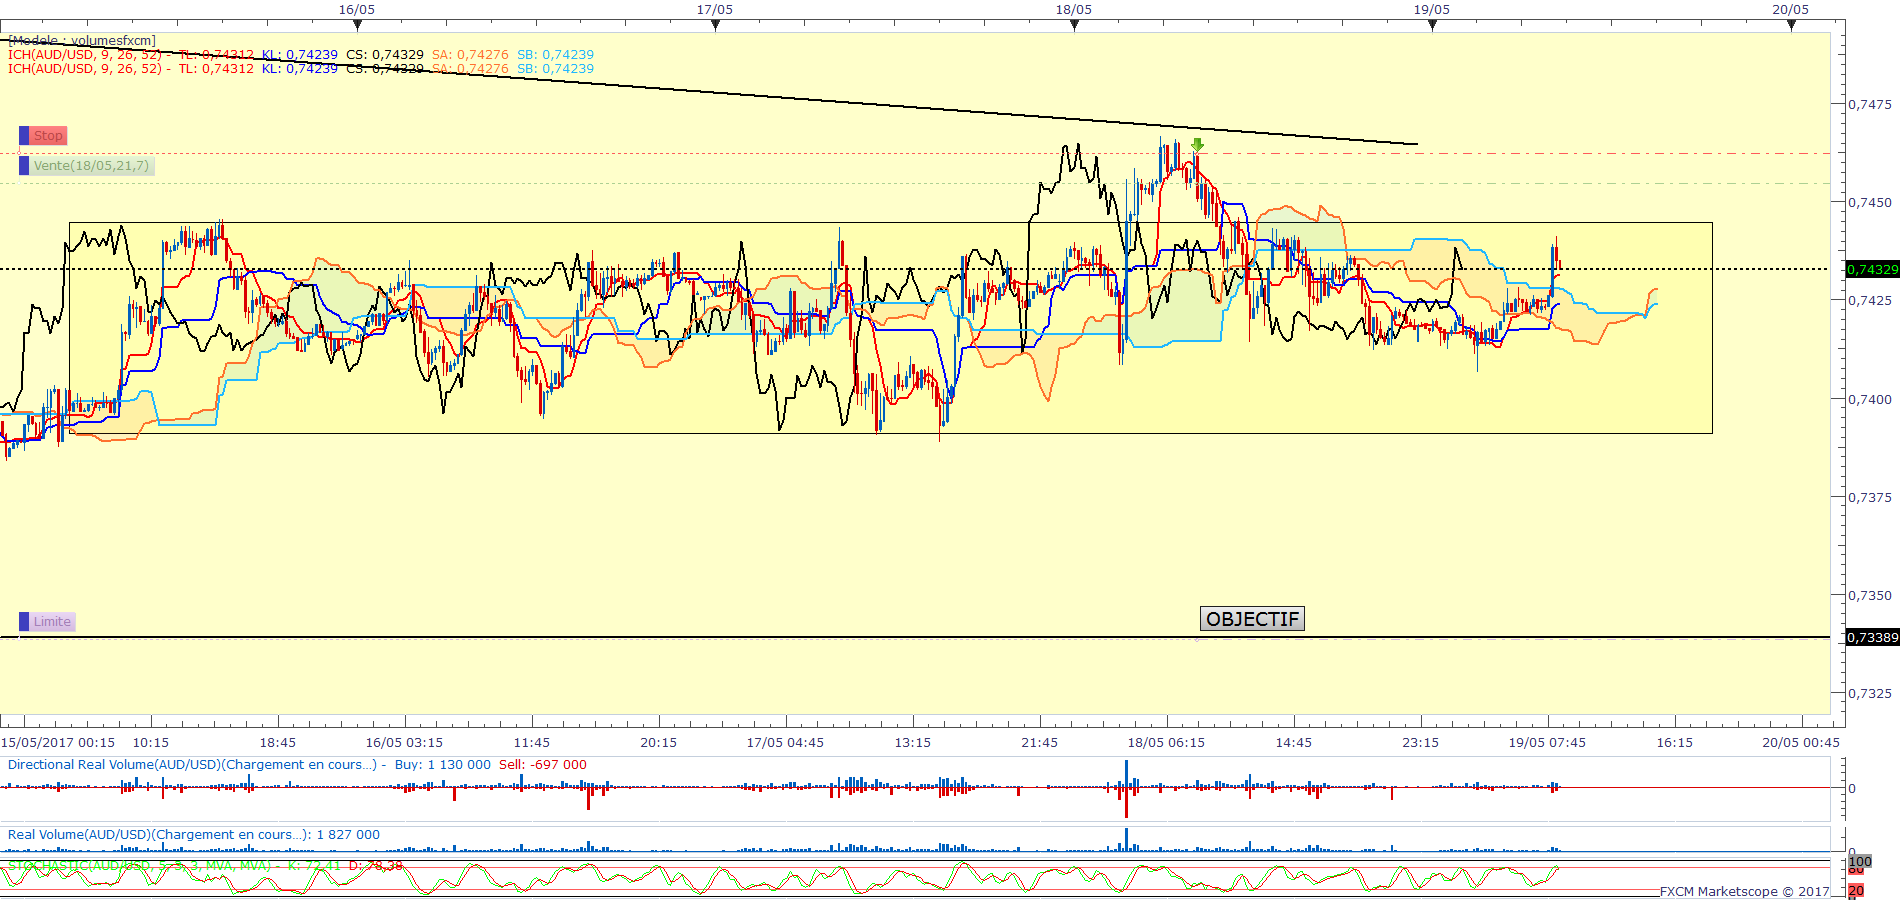Screen dimensions: 1903x900
Task: Click the 10:15 time axis label
Action: pos(151,743)
